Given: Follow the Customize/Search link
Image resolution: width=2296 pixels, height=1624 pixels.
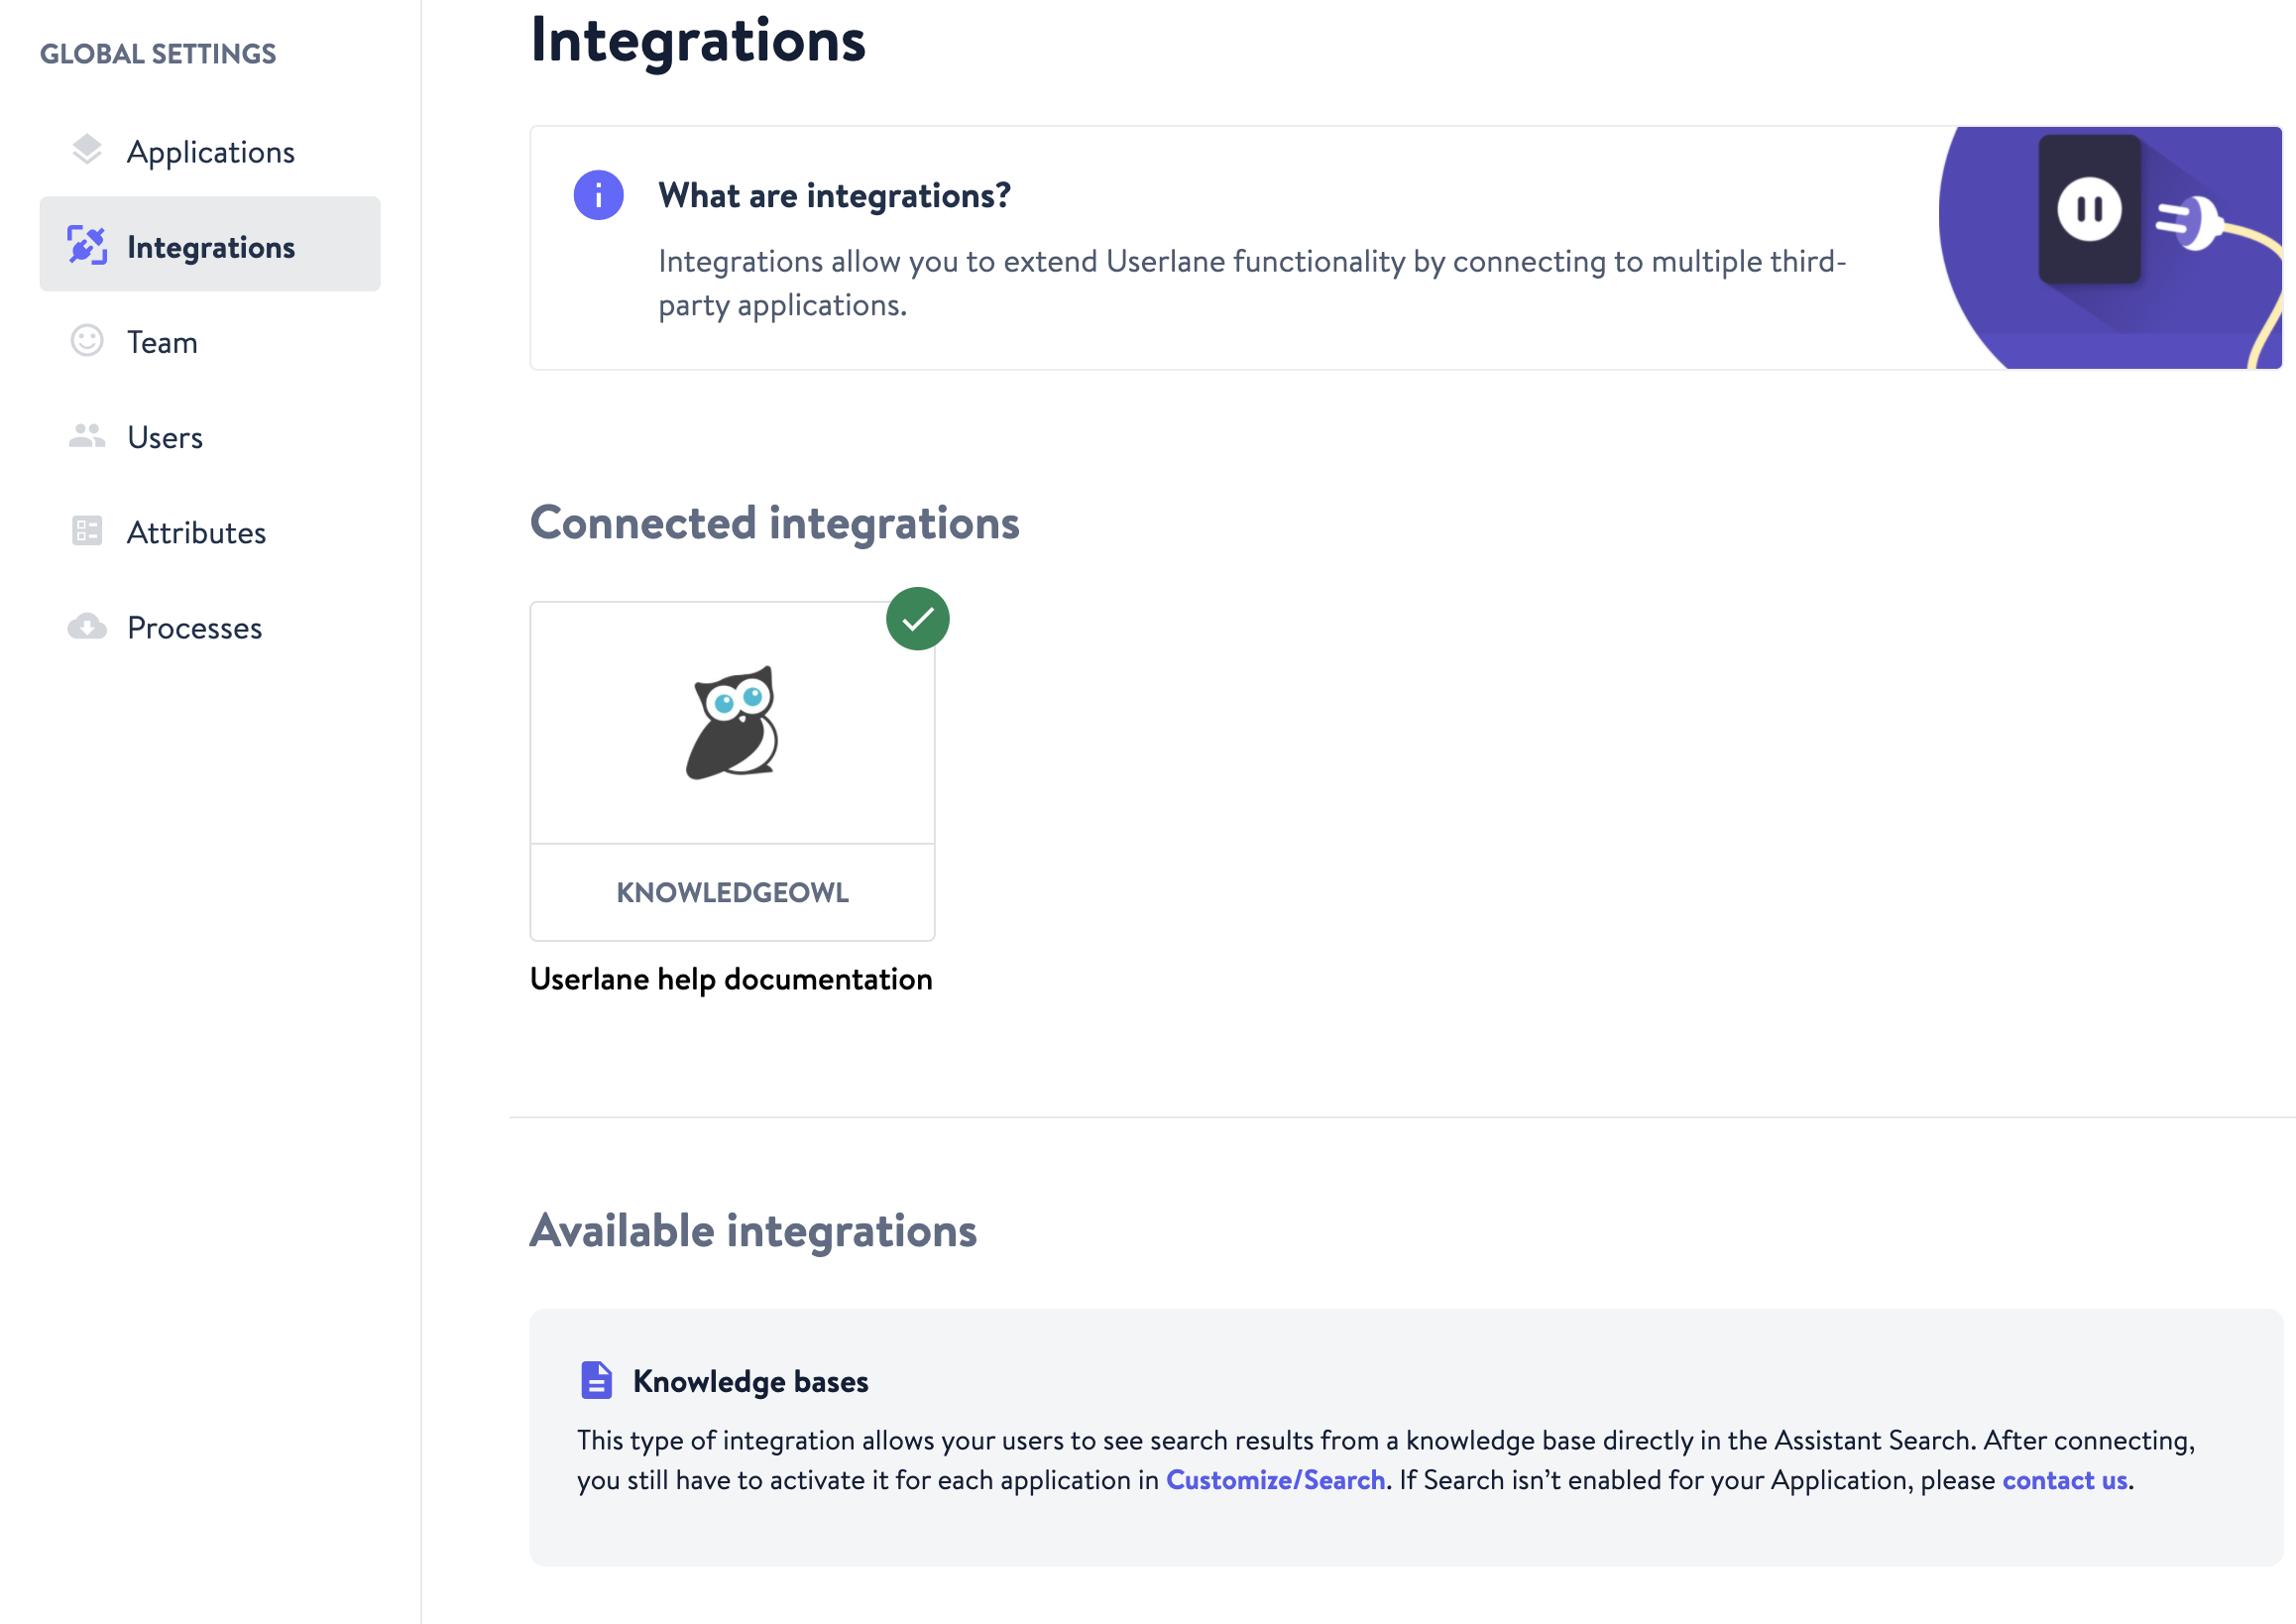Looking at the screenshot, I should (x=1275, y=1480).
